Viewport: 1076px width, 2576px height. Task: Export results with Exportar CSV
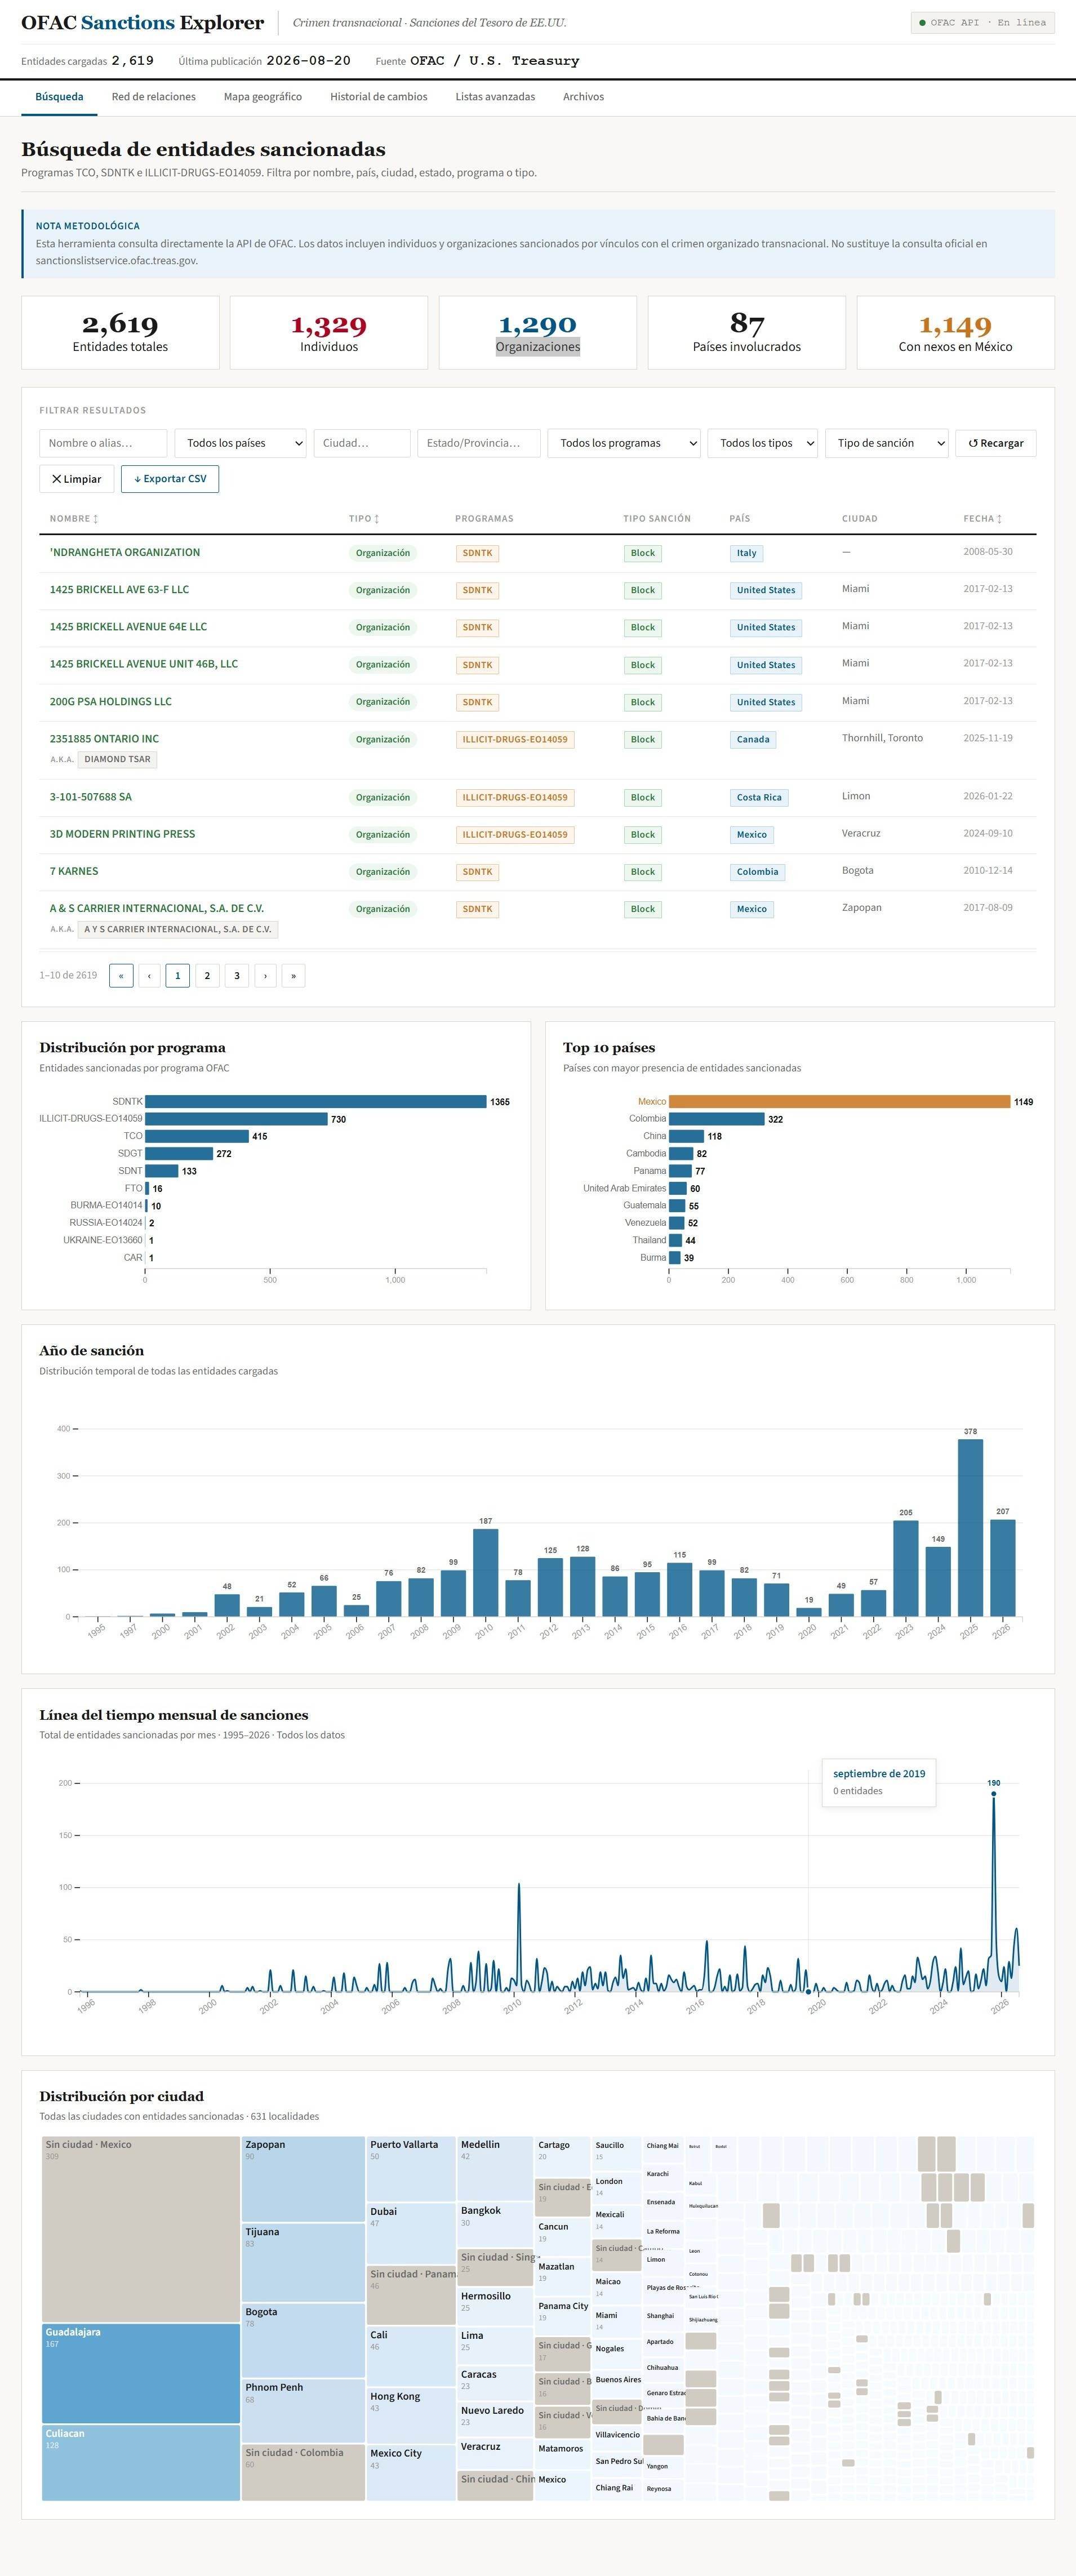pos(170,479)
